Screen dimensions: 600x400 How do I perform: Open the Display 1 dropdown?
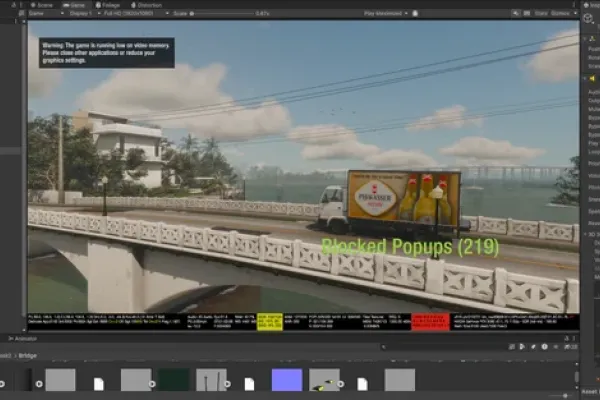(85, 13)
